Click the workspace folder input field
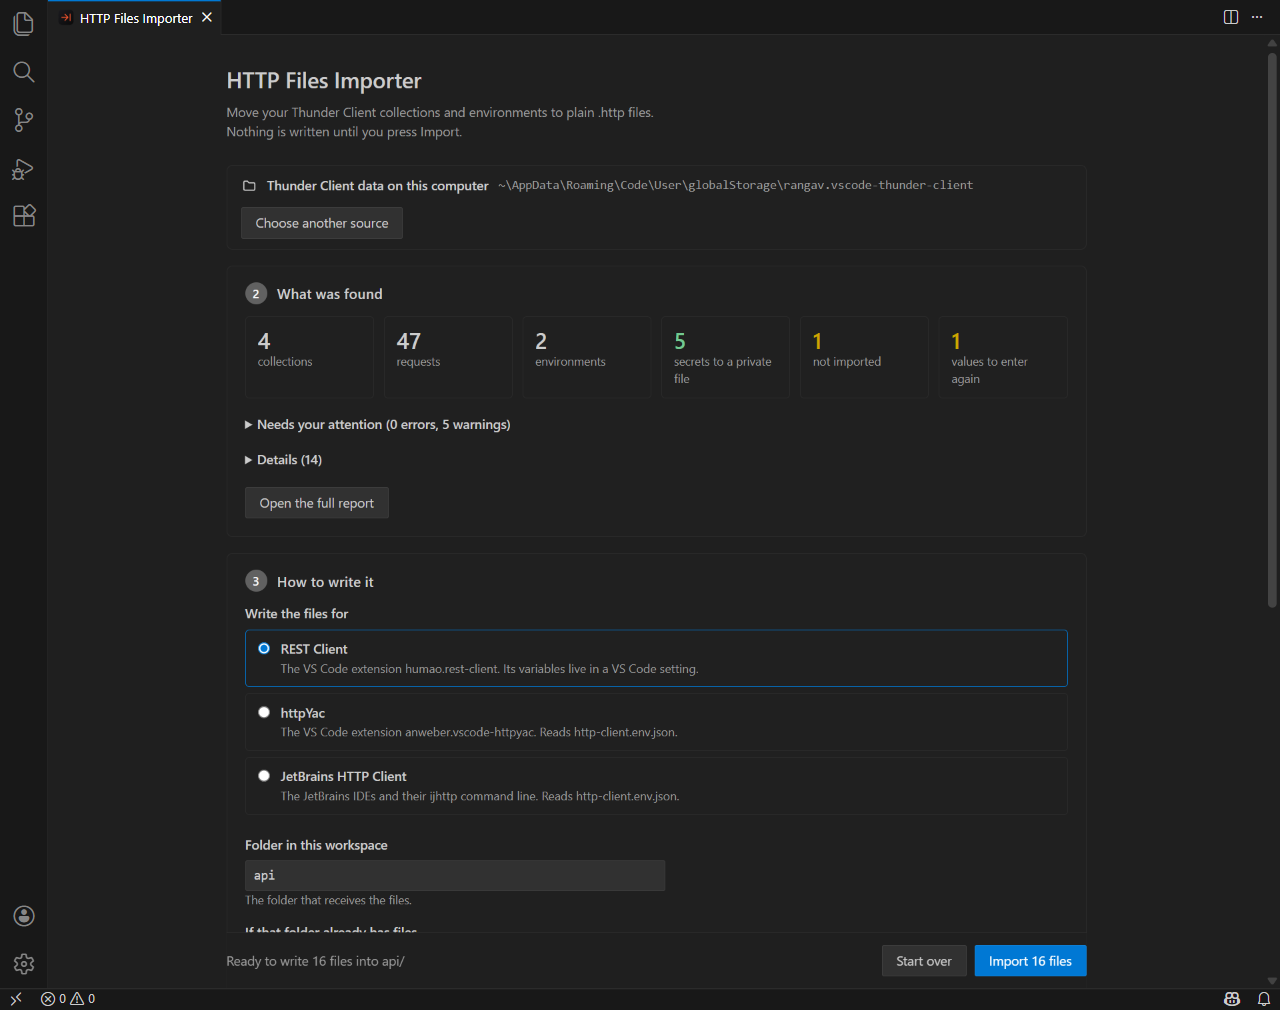Screen dimensions: 1280x1010 coord(455,876)
